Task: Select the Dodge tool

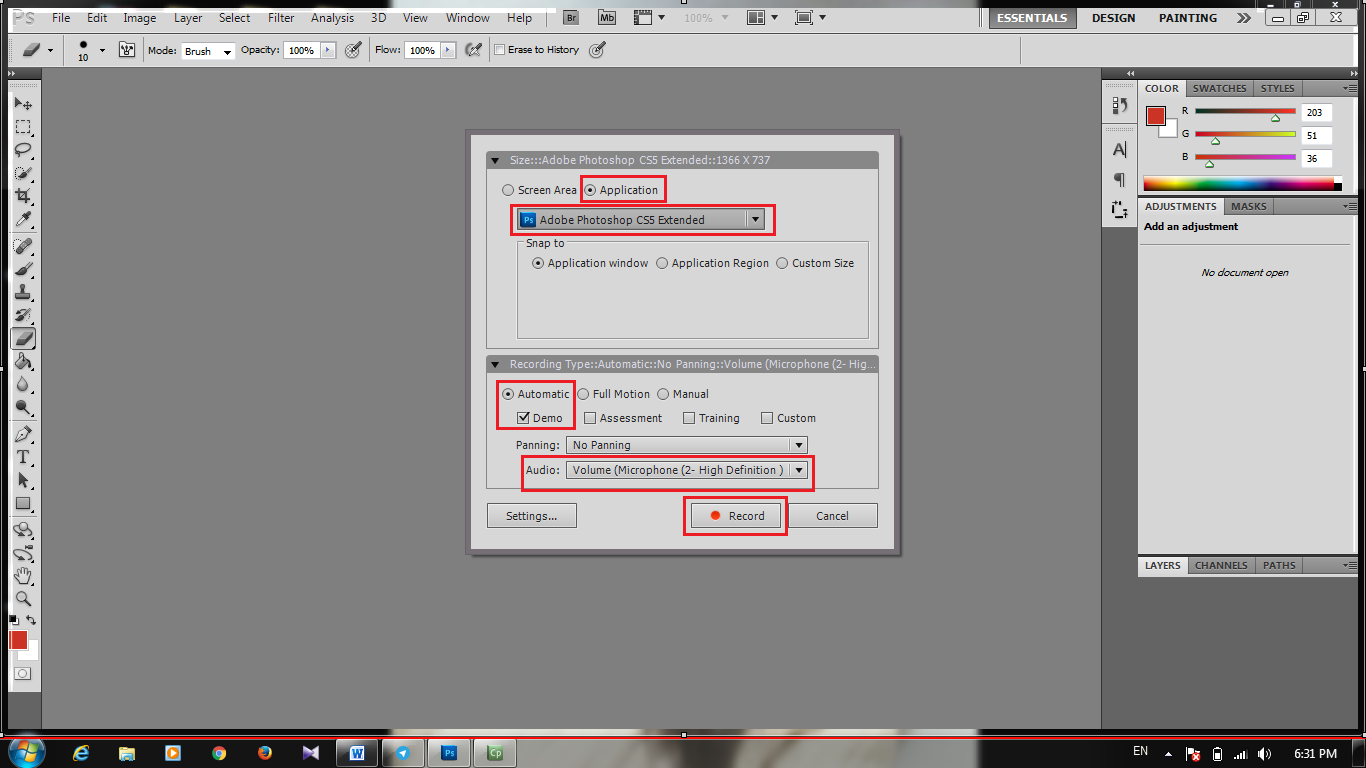Action: tap(23, 407)
